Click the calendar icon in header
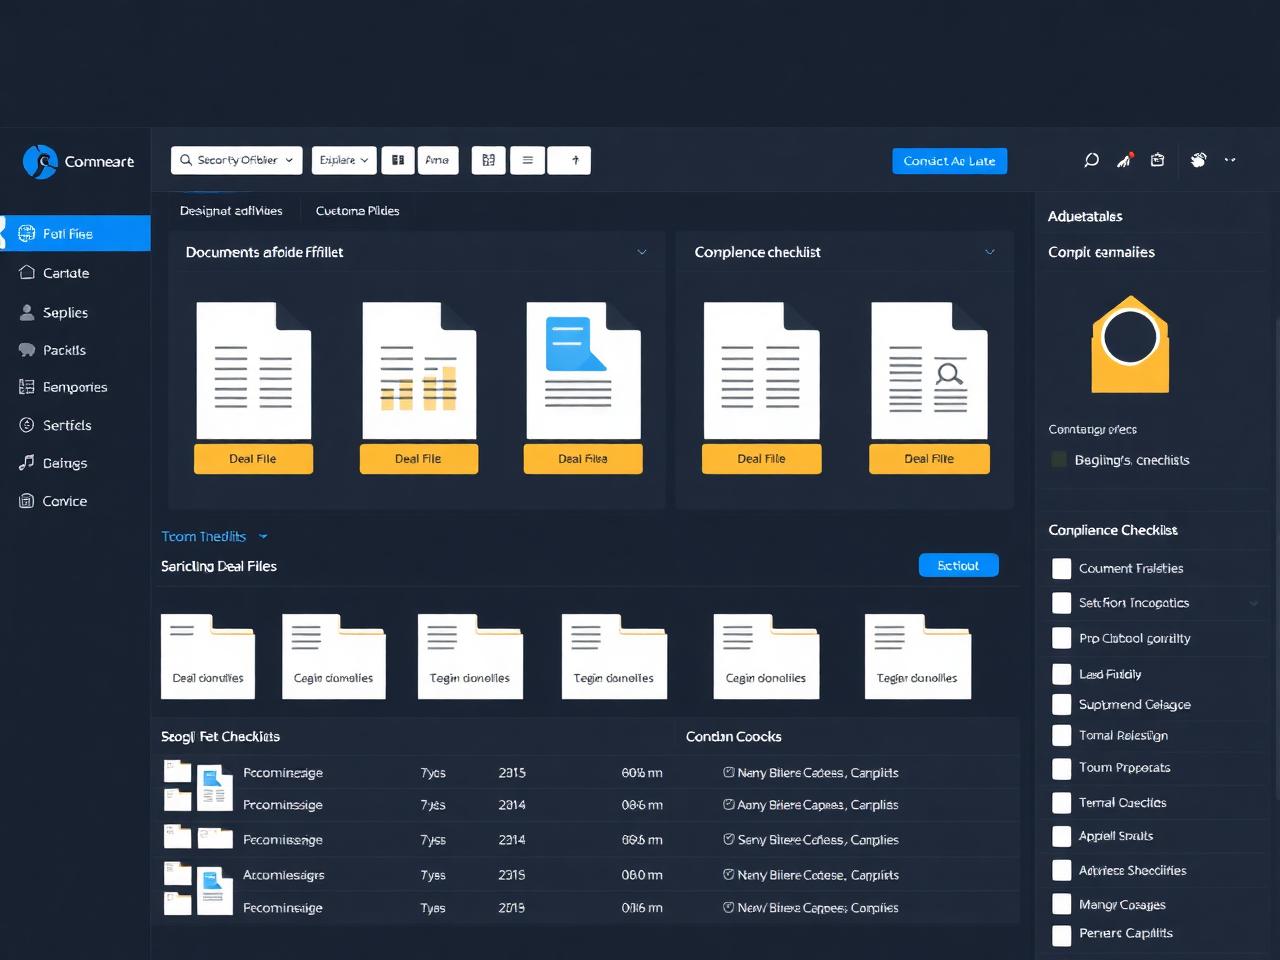This screenshot has height=960, width=1280. point(1157,160)
